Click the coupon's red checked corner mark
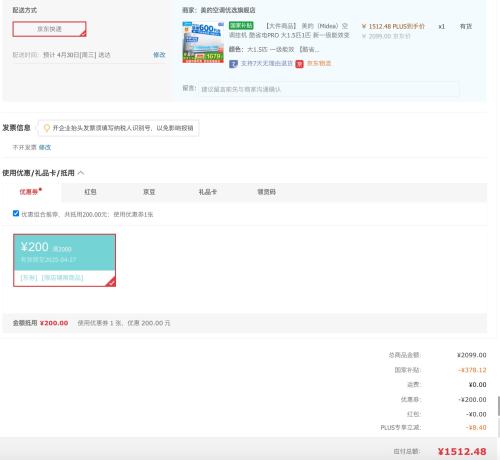The image size is (500, 460). pyautogui.click(x=111, y=282)
